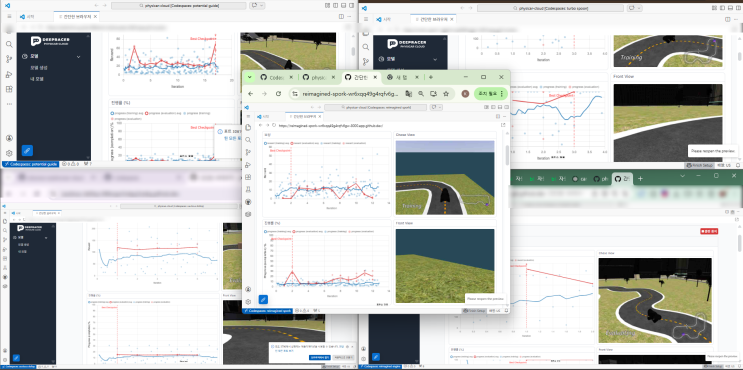Open Run and Debug in center VS Code window
The width and height of the screenshot is (743, 370).
[248, 165]
